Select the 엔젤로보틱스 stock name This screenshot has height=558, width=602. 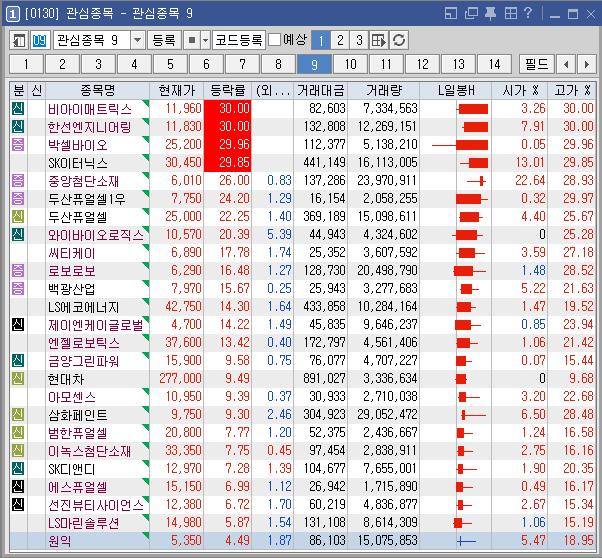click(x=83, y=343)
